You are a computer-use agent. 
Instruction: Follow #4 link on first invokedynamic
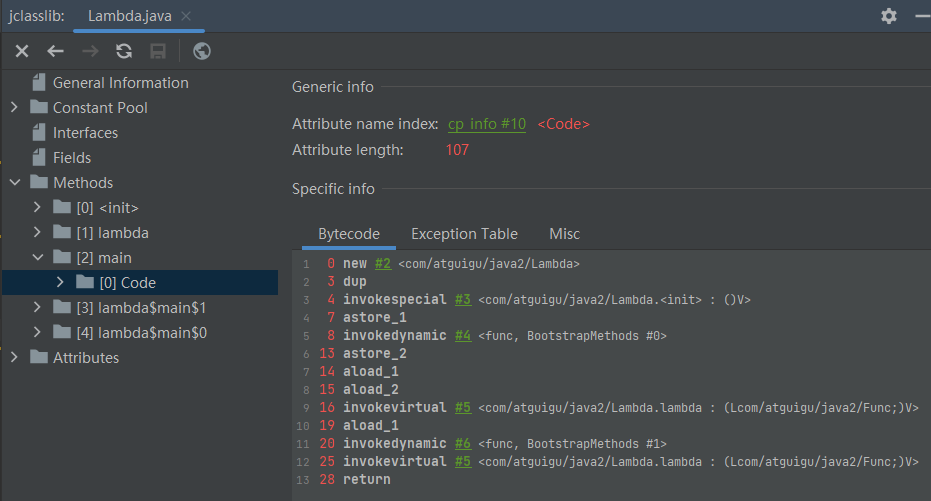click(x=463, y=336)
